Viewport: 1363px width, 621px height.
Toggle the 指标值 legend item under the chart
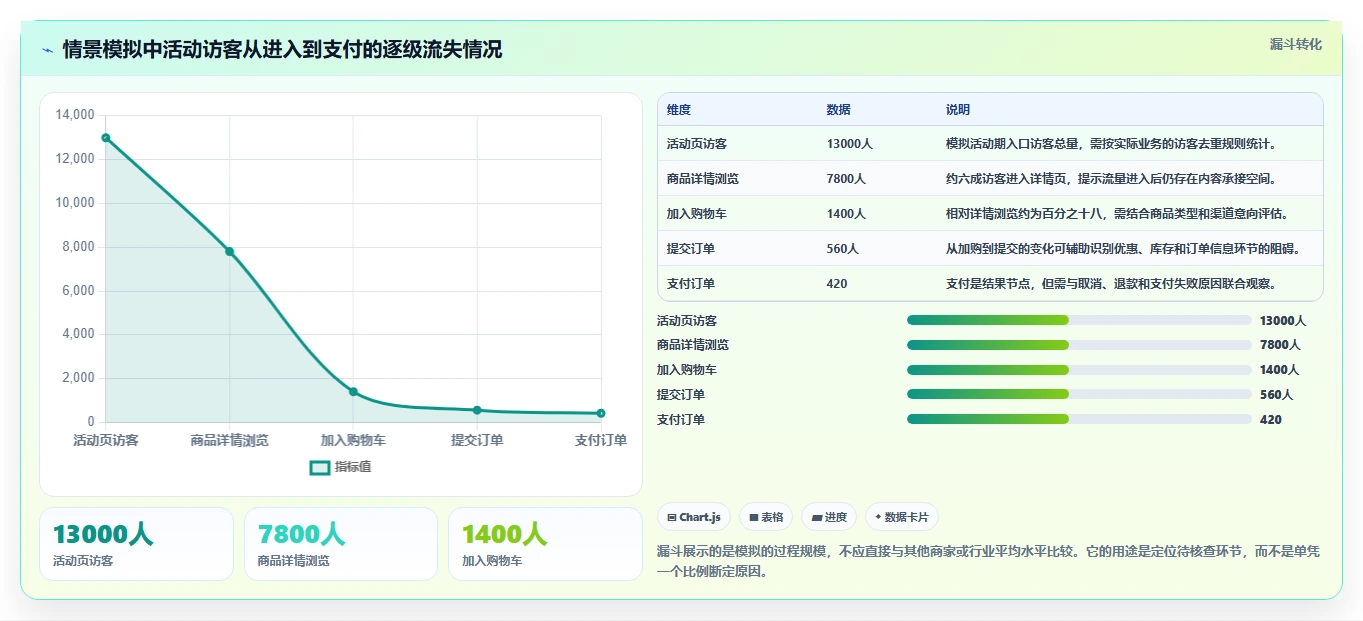tap(340, 467)
